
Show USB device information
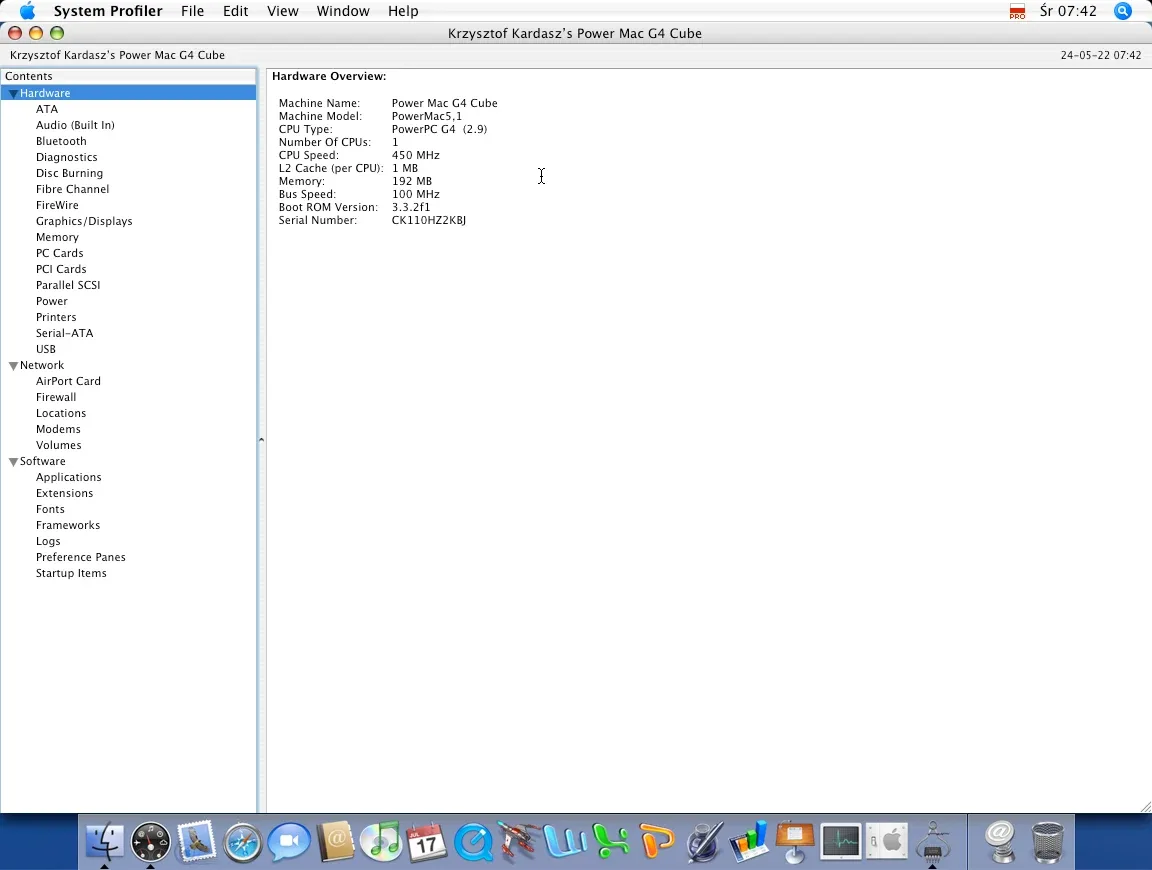[46, 349]
